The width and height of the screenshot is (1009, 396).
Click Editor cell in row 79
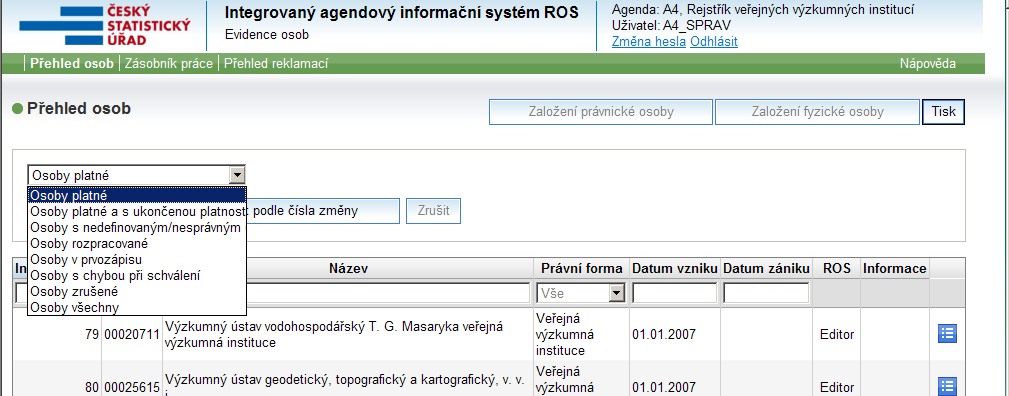837,335
